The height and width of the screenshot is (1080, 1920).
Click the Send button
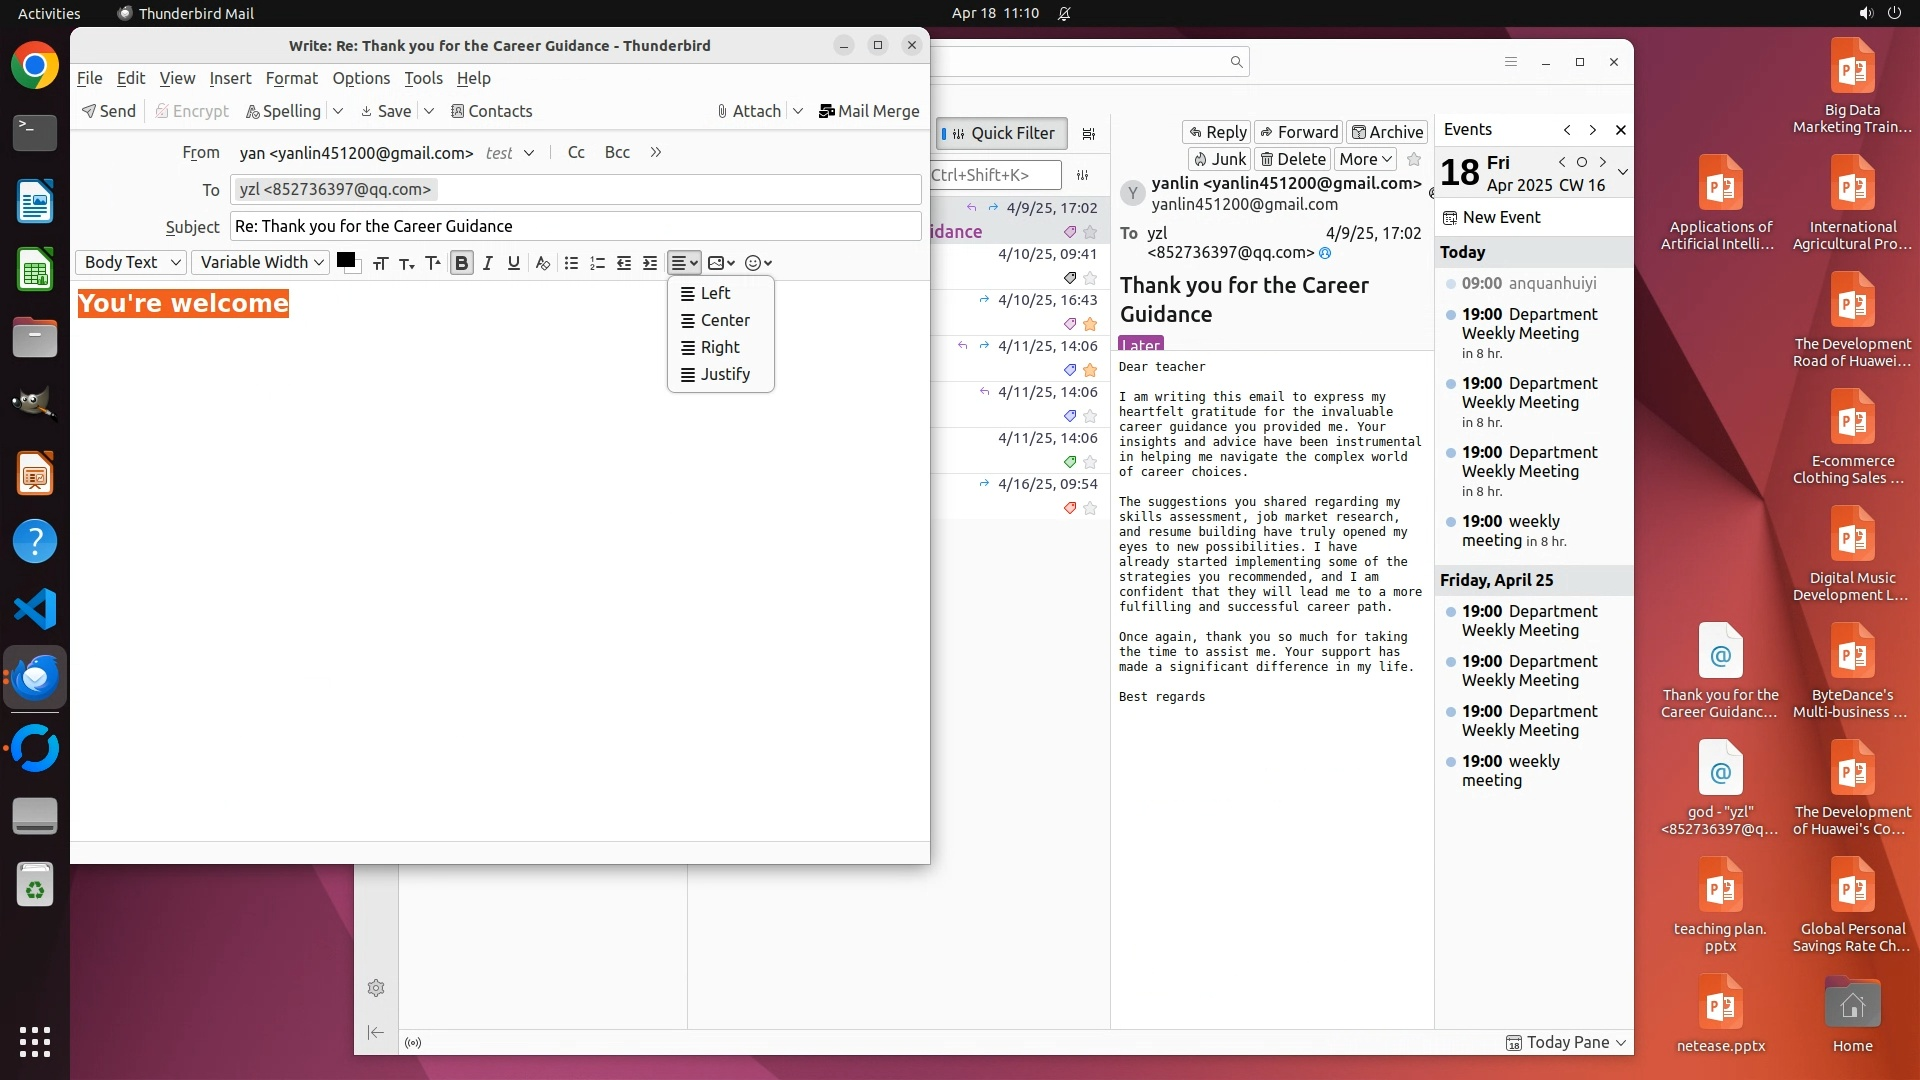(x=109, y=111)
